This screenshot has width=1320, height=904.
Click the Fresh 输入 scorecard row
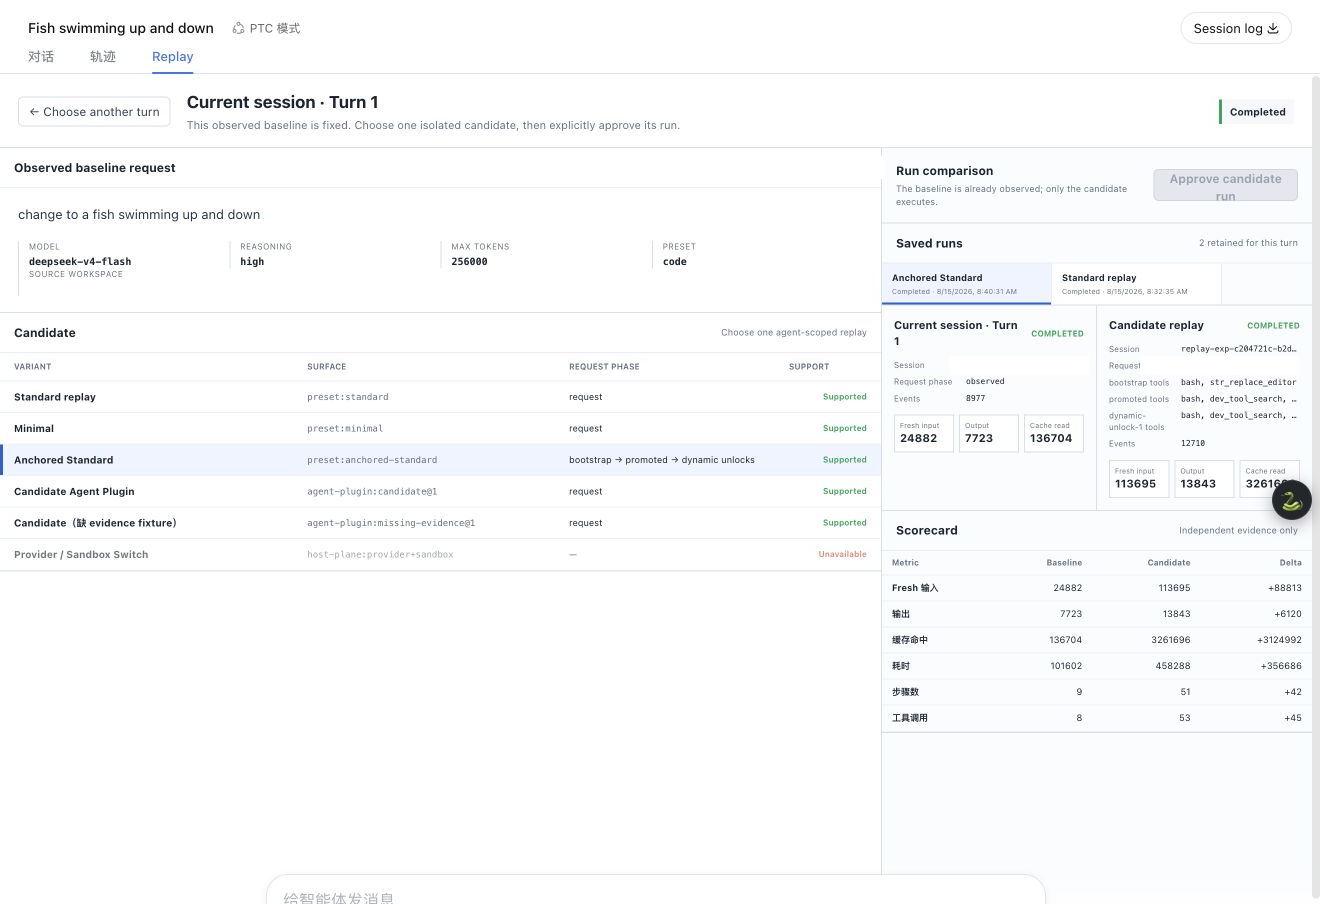coord(1097,588)
